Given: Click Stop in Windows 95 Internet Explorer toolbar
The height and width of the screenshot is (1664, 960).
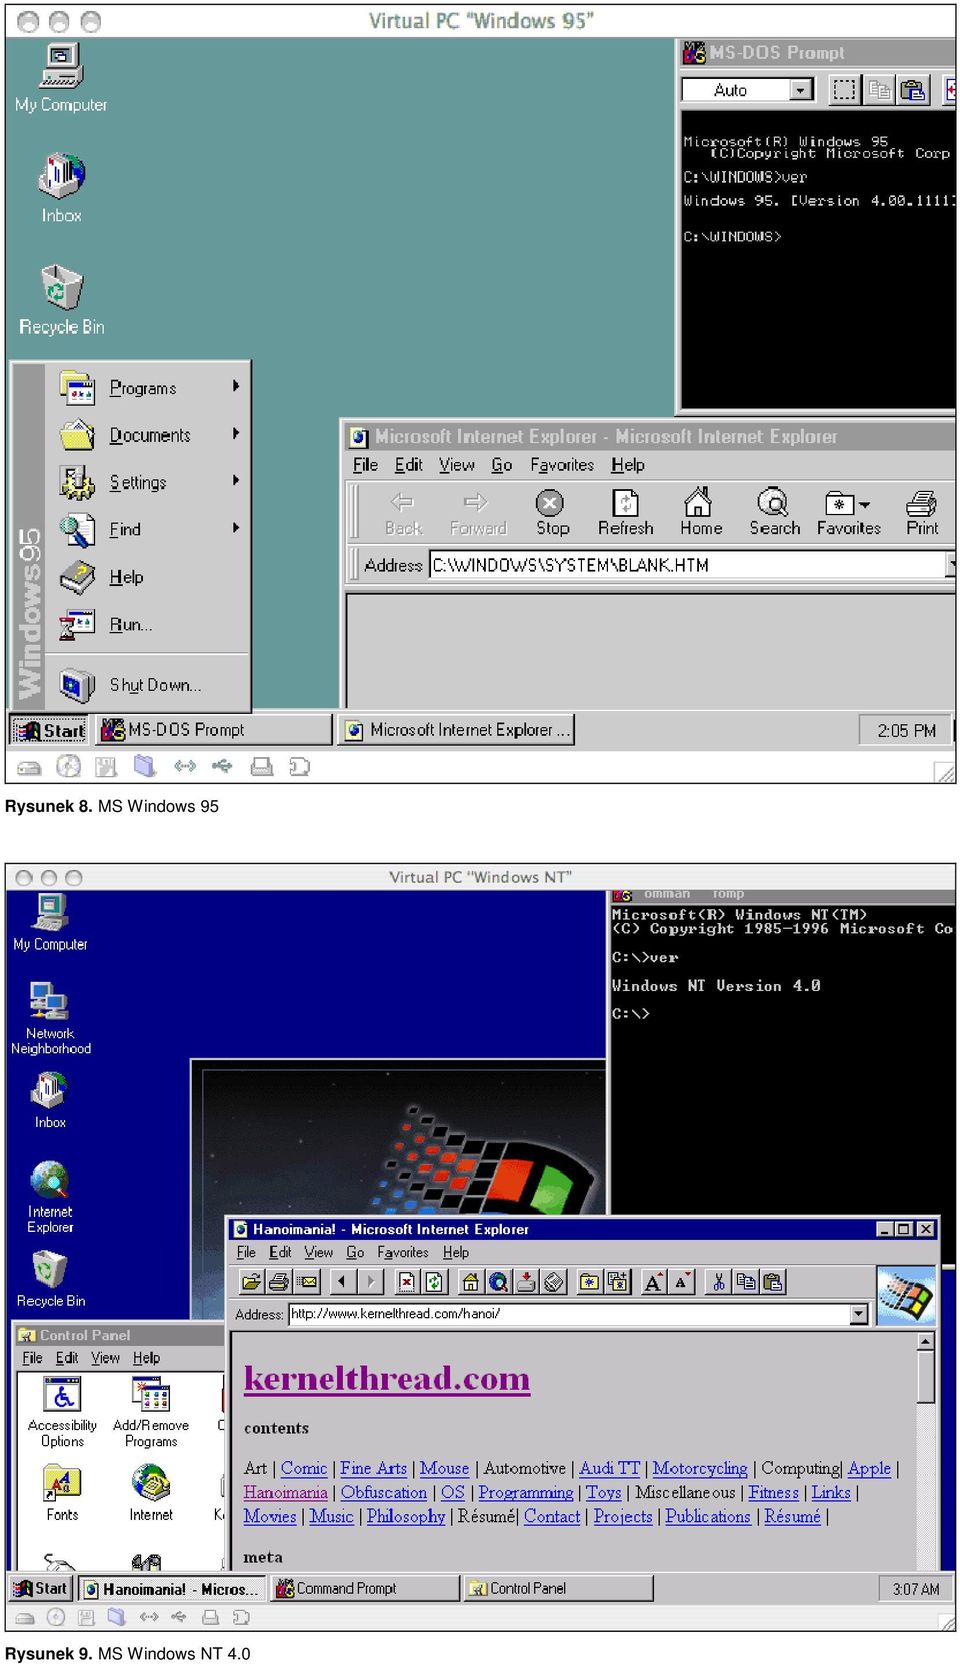Looking at the screenshot, I should (x=552, y=512).
